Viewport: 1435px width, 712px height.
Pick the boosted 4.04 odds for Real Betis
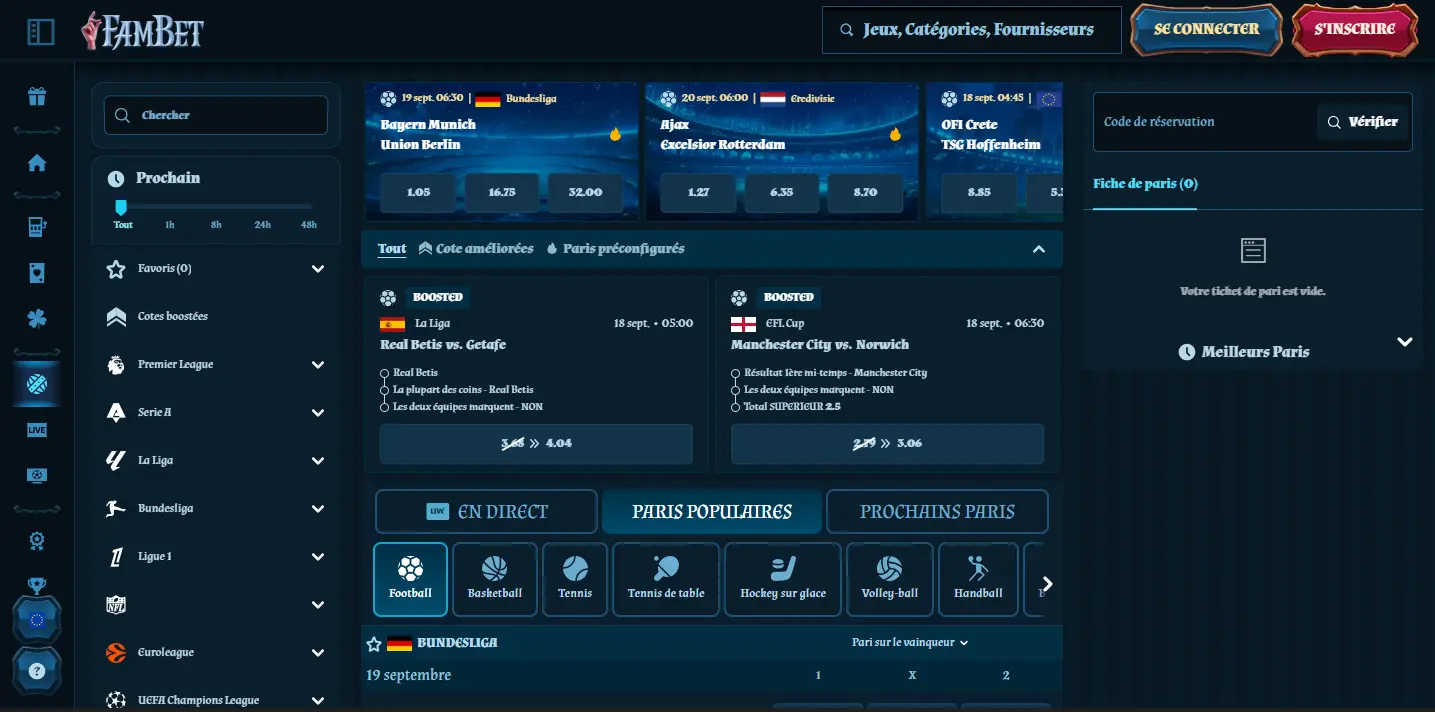(x=536, y=444)
